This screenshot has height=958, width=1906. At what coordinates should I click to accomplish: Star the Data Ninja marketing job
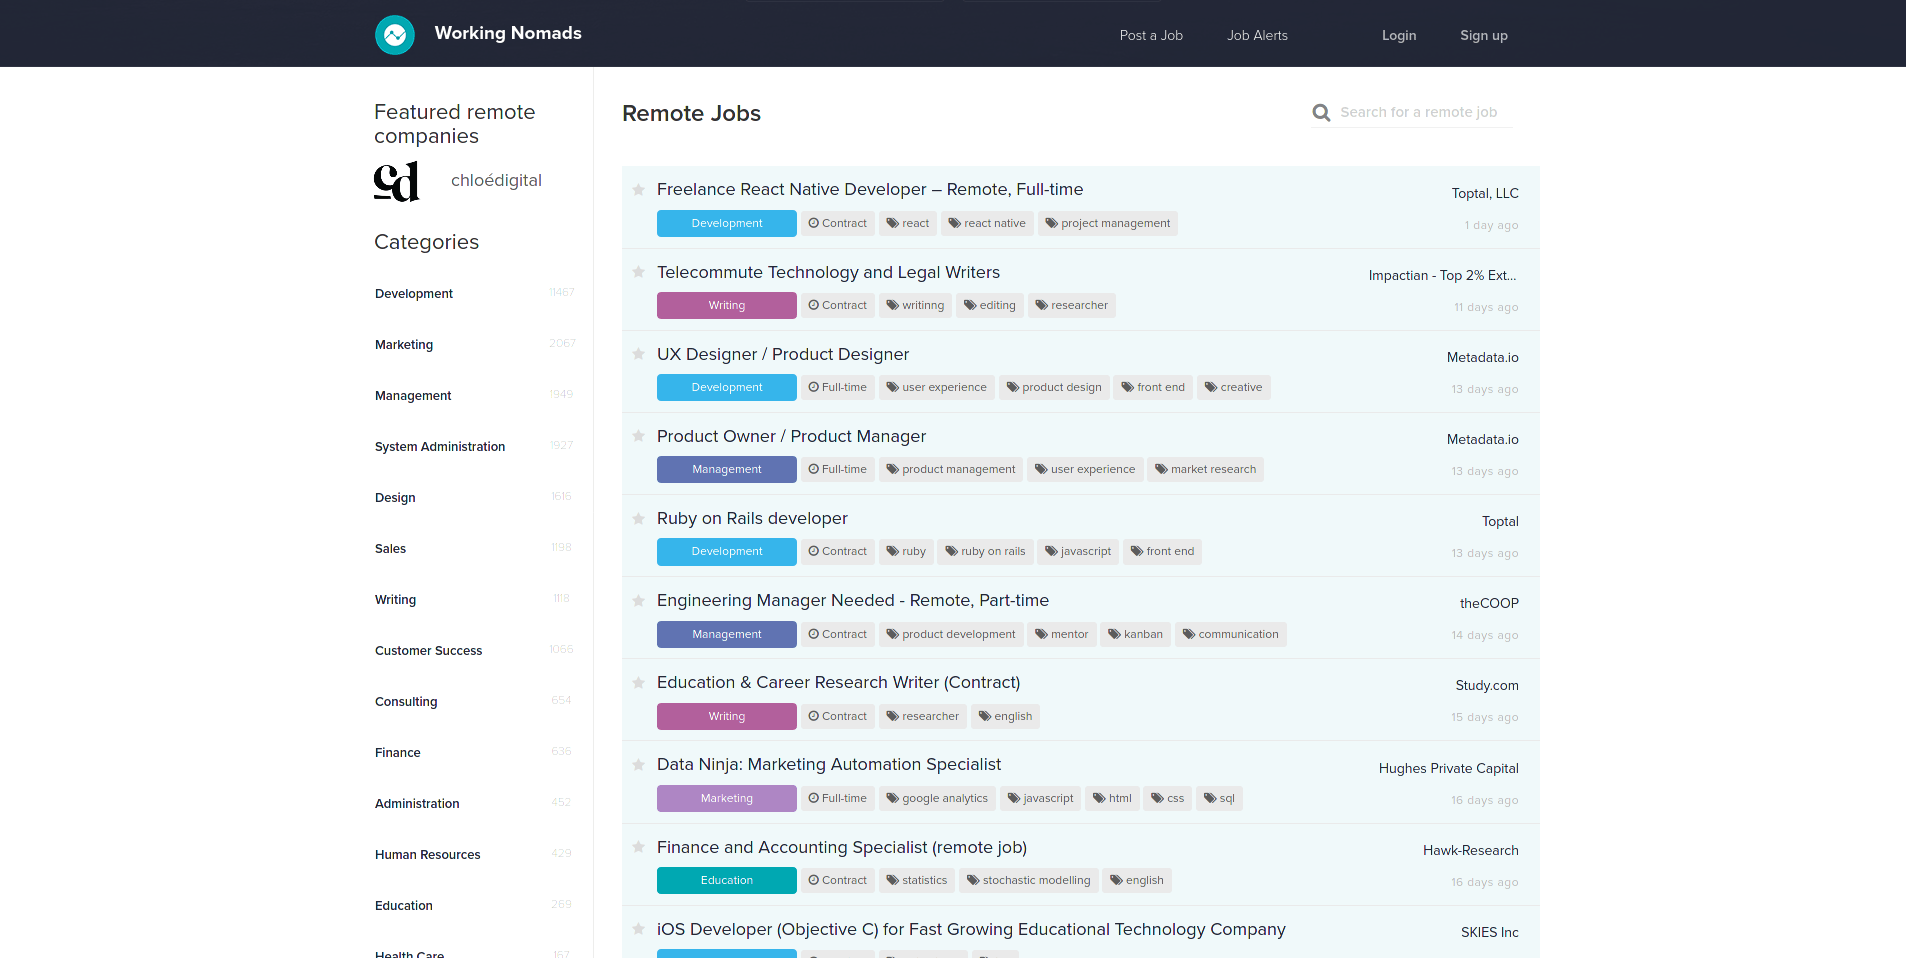[638, 765]
